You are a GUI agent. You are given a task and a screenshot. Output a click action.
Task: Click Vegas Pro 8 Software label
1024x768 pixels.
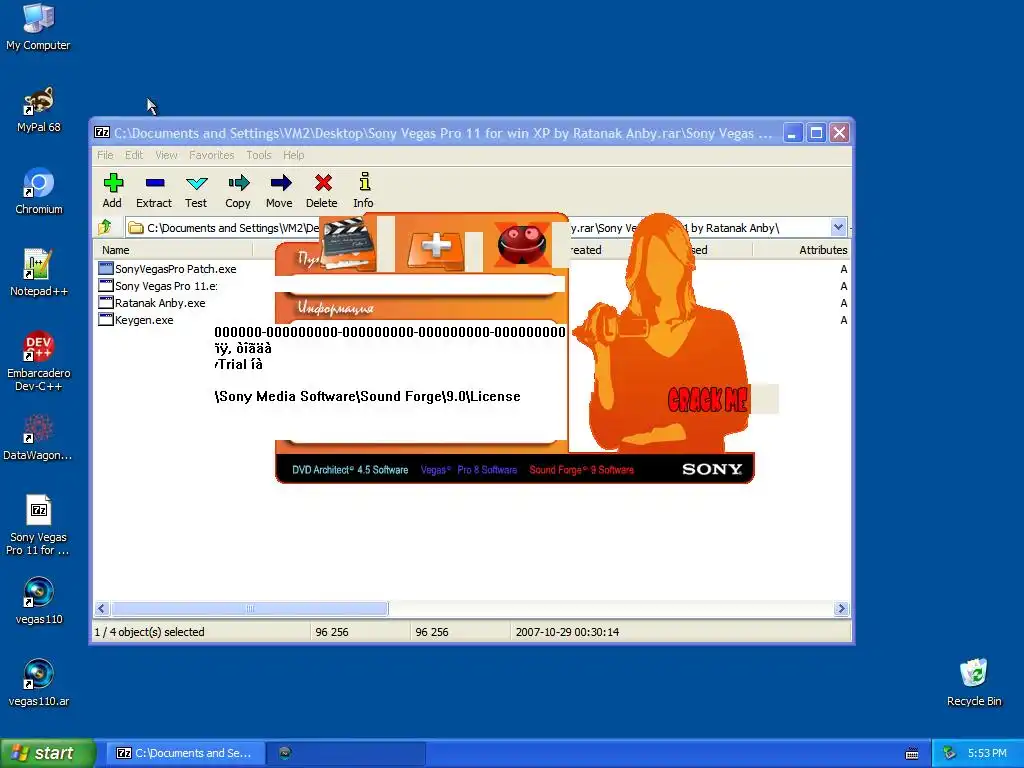point(469,470)
